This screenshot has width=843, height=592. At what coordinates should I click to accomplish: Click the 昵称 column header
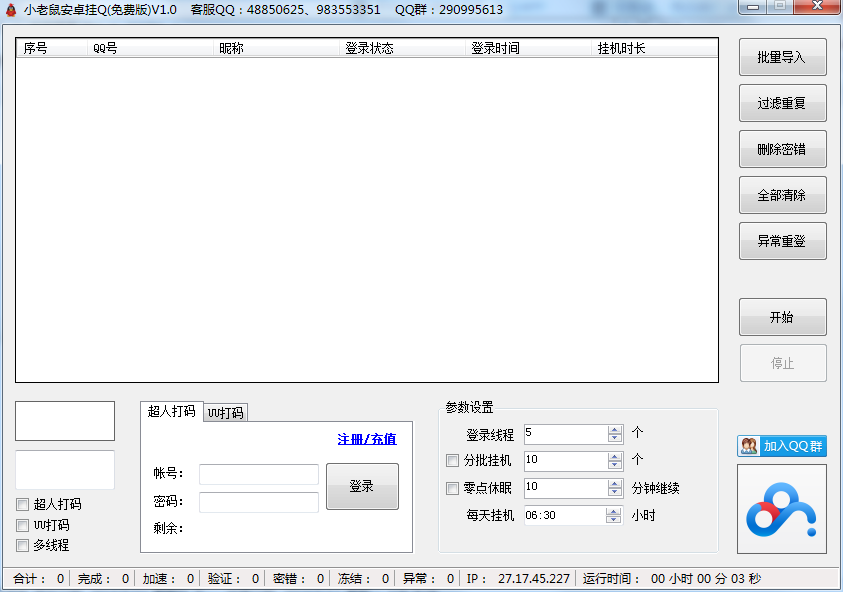tap(276, 48)
